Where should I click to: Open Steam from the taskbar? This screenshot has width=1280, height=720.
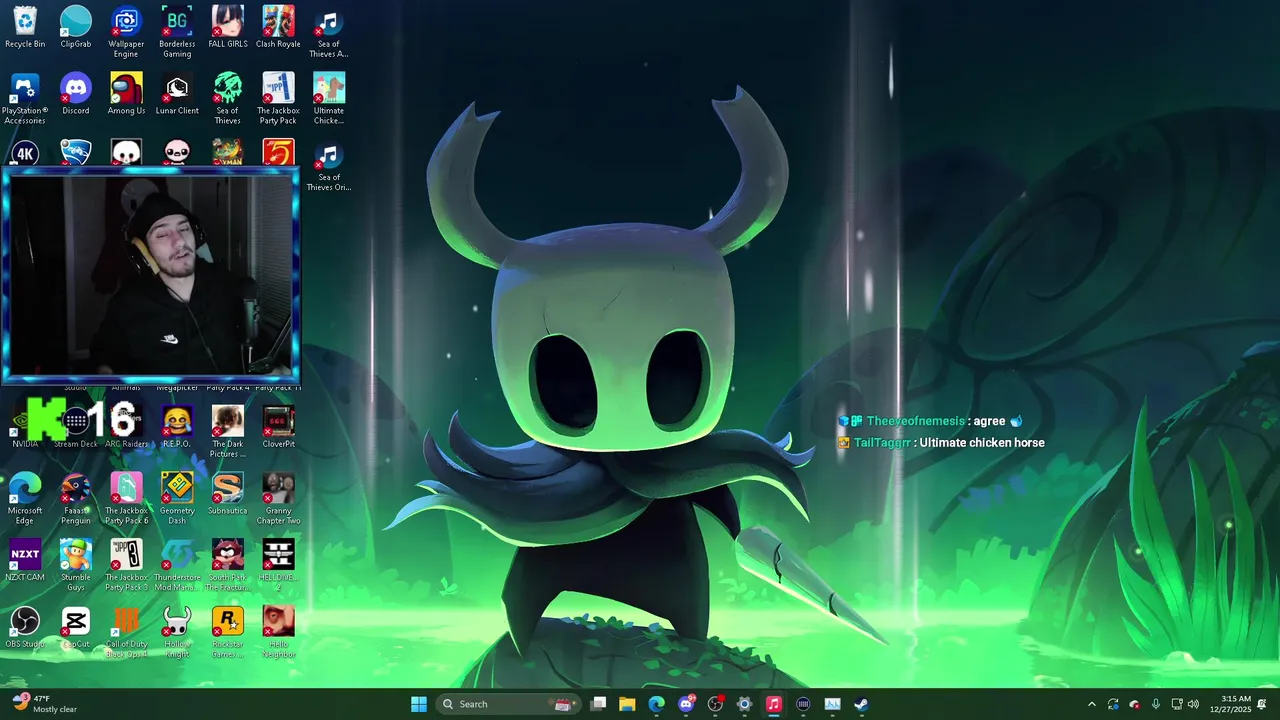(x=861, y=704)
